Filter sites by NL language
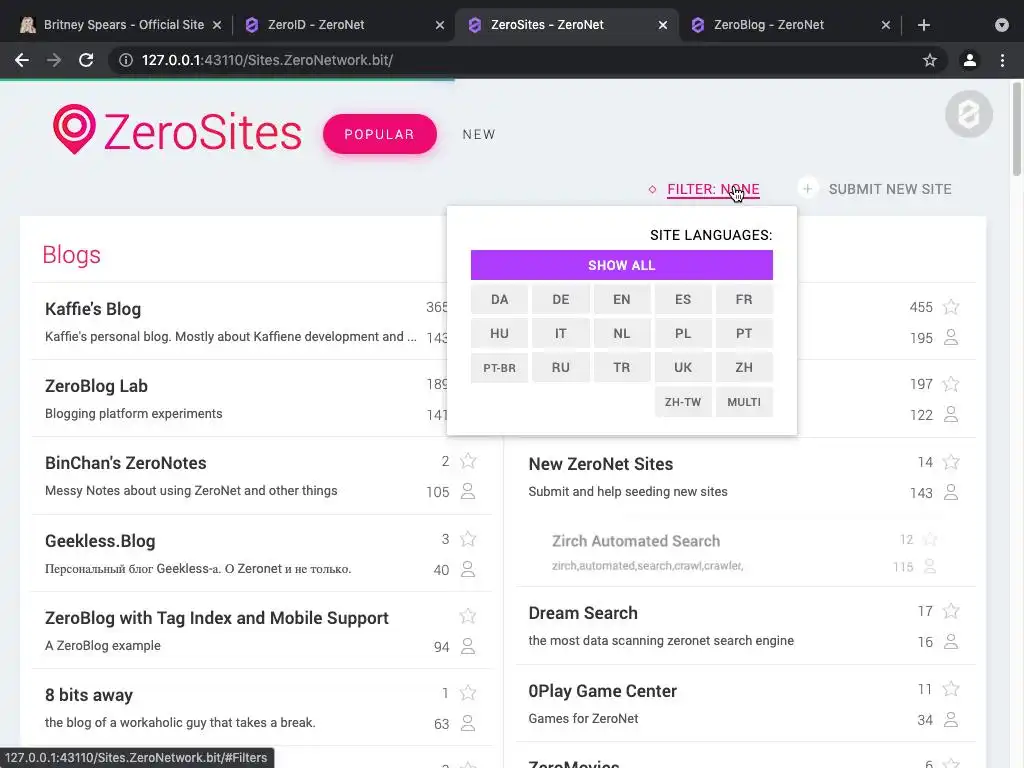The image size is (1024, 768). [622, 333]
